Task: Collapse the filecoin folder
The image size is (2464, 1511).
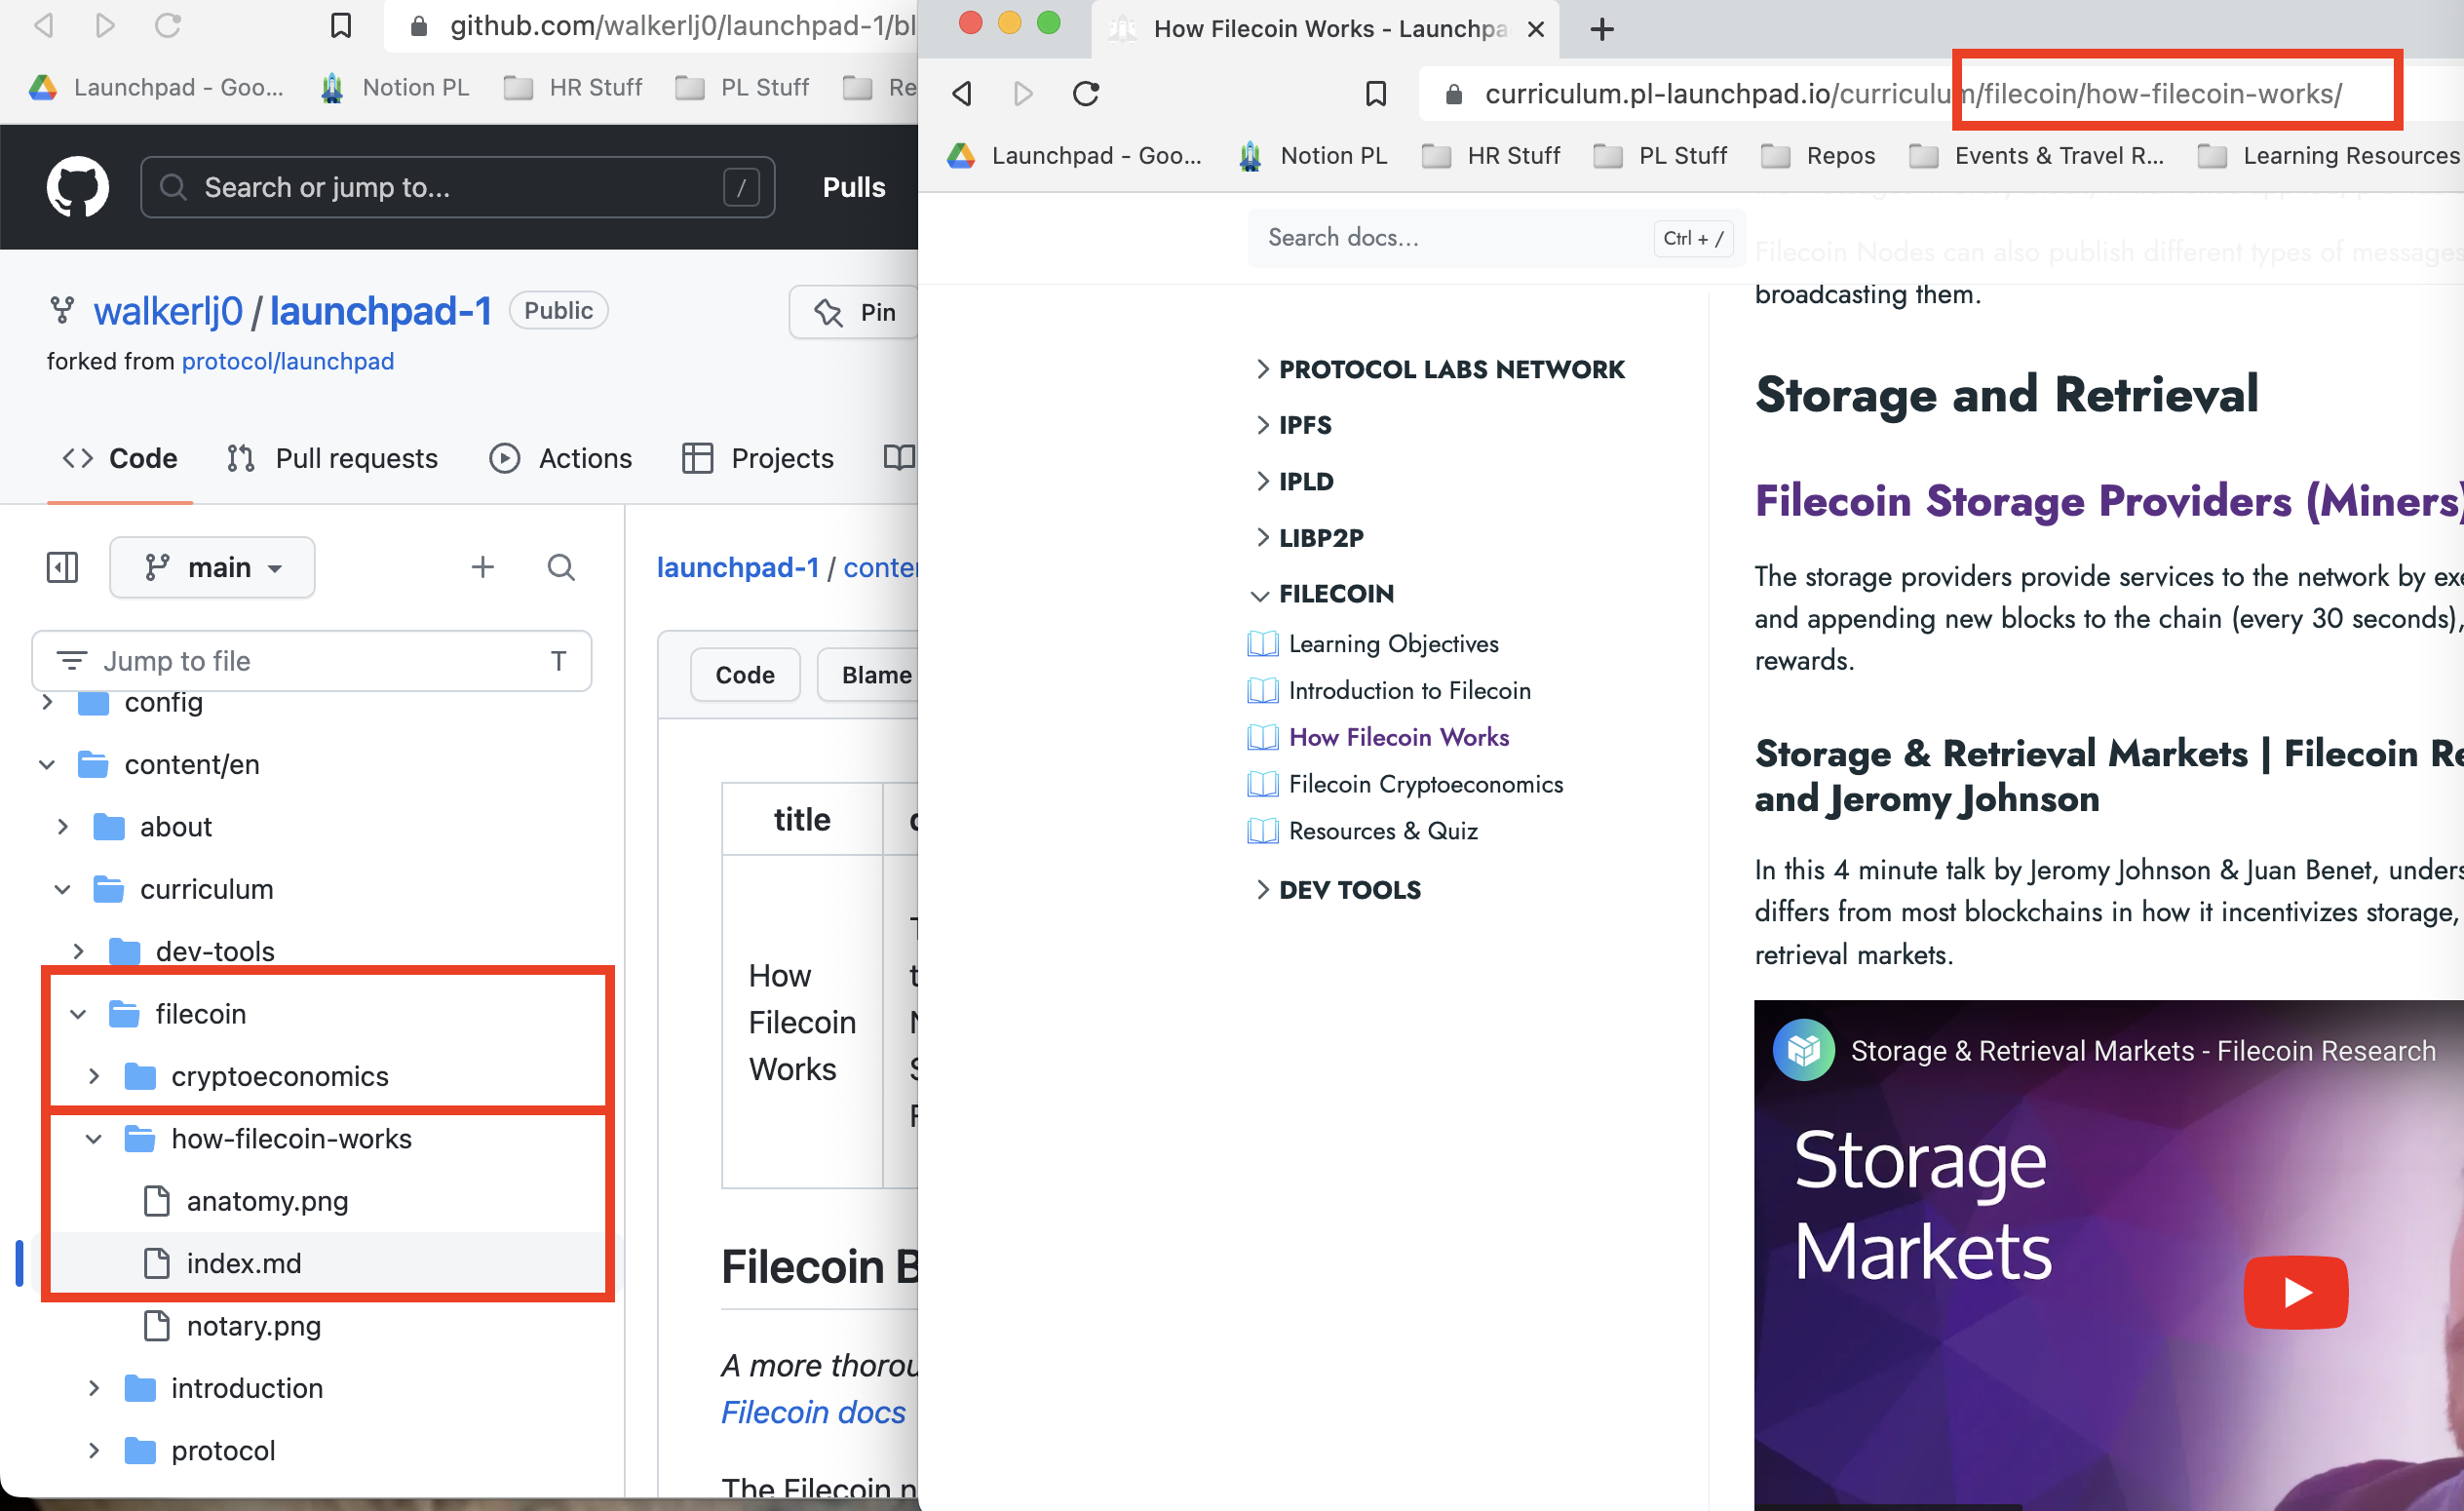Action: click(78, 1014)
